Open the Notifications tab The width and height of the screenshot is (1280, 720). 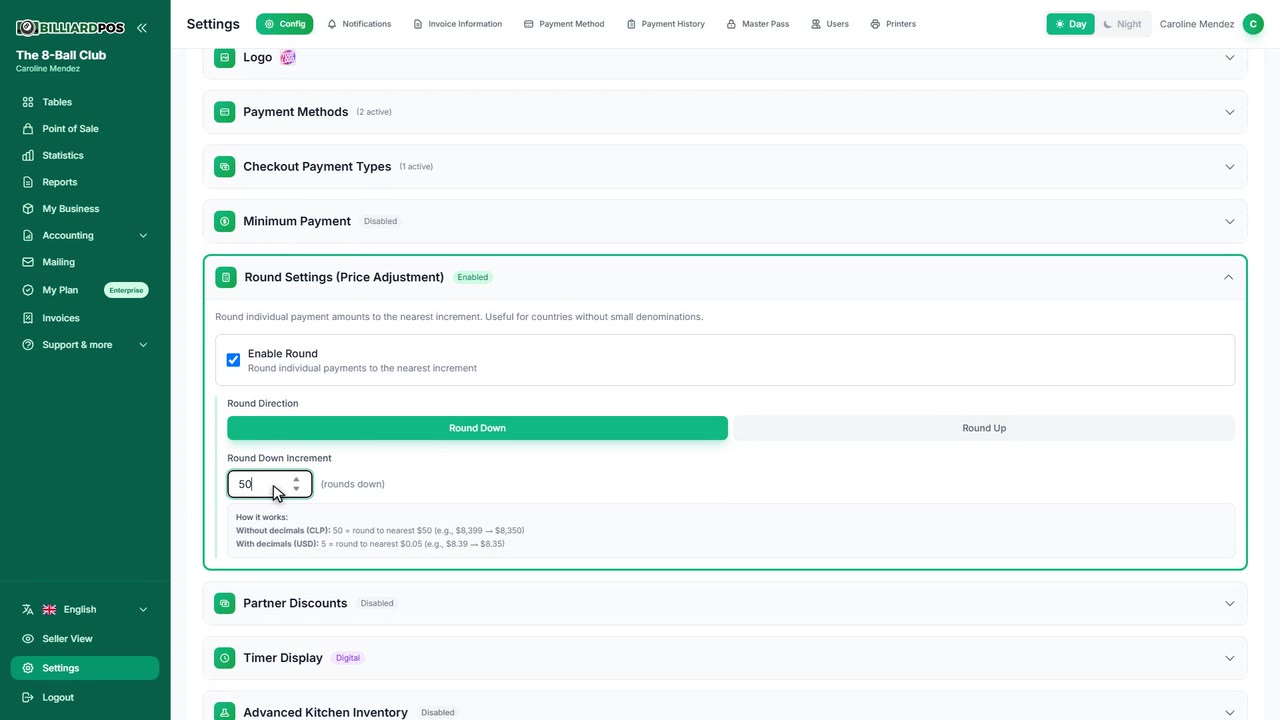coord(359,24)
